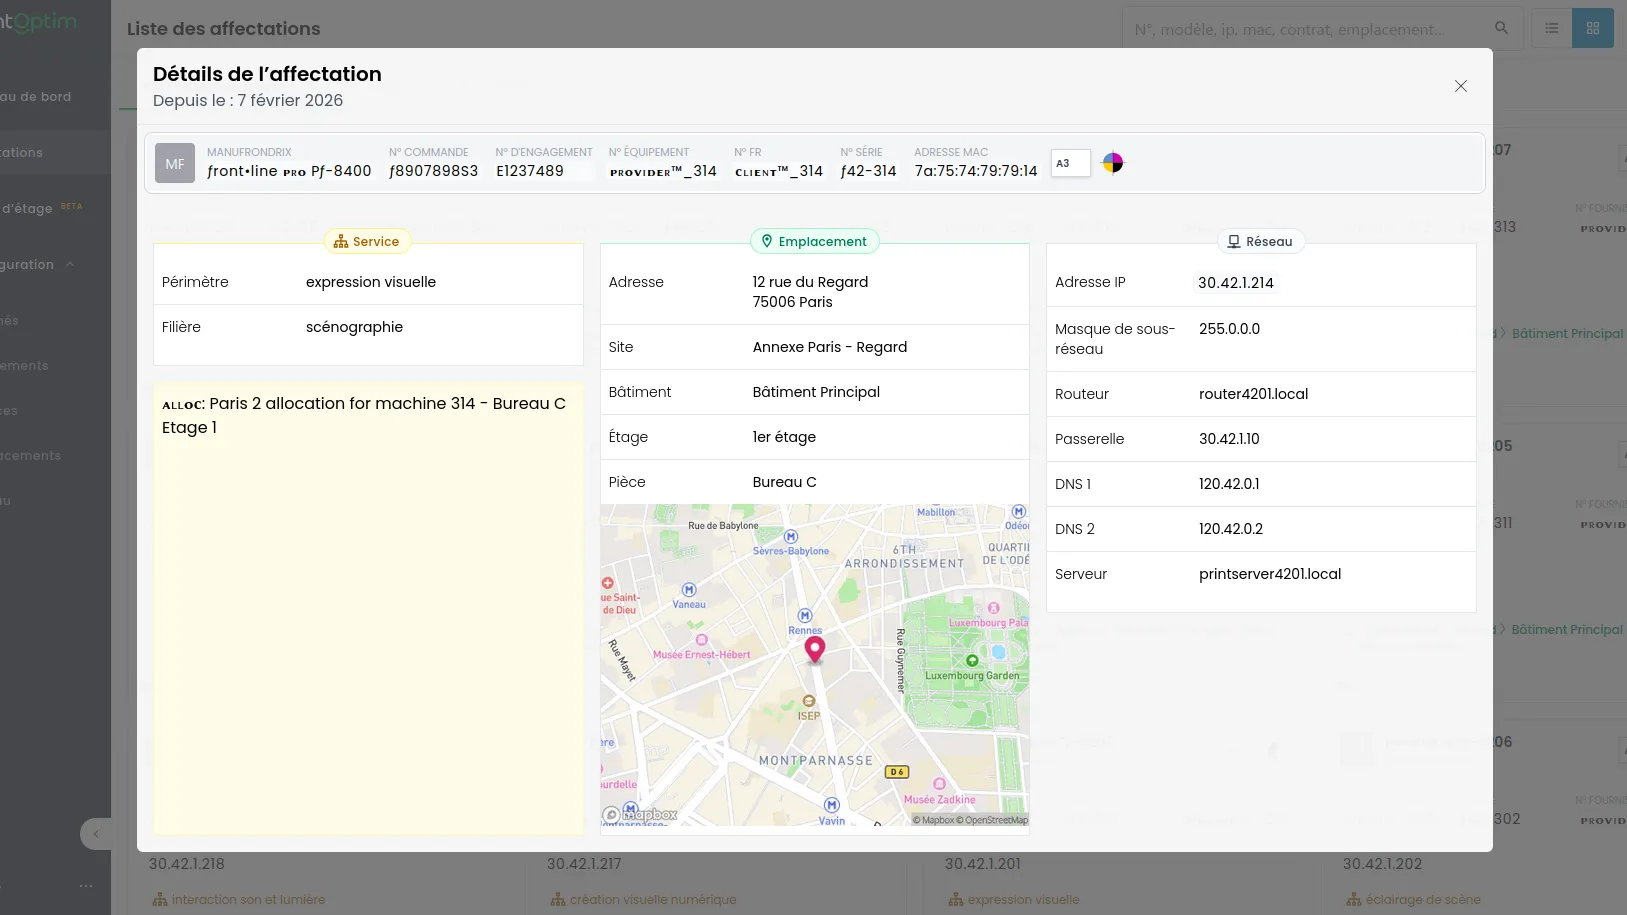The image size is (1627, 915).
Task: Click the OpenStreetMap attribution link
Action: (995, 820)
